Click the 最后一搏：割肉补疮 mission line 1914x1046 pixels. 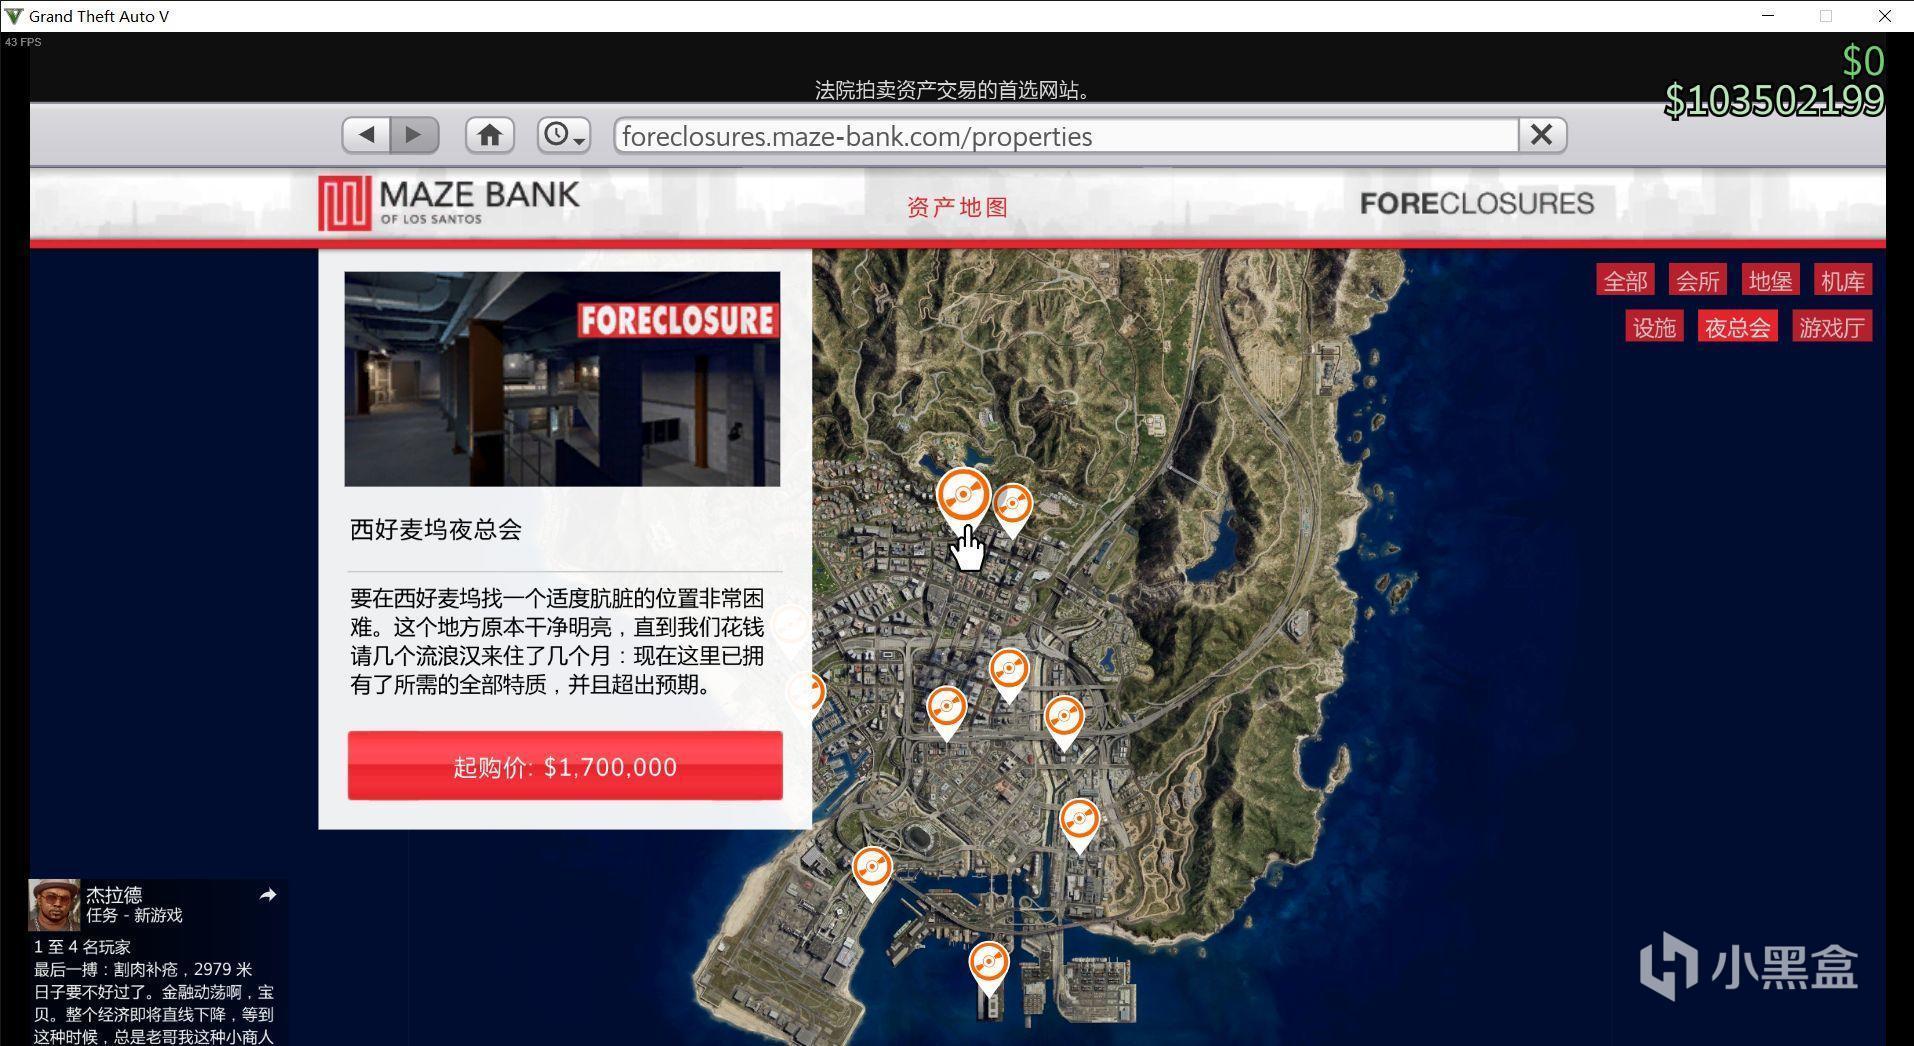tap(143, 969)
